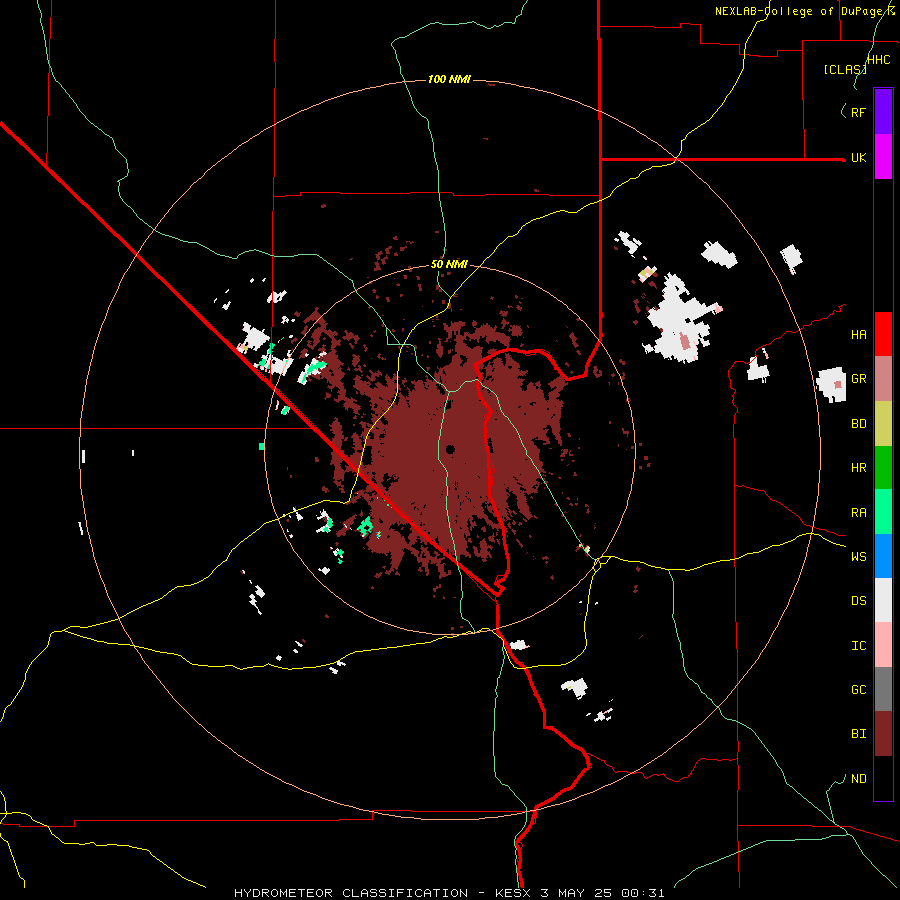Select the pink-brown GR legend color
The width and height of the screenshot is (900, 900).
(x=883, y=378)
